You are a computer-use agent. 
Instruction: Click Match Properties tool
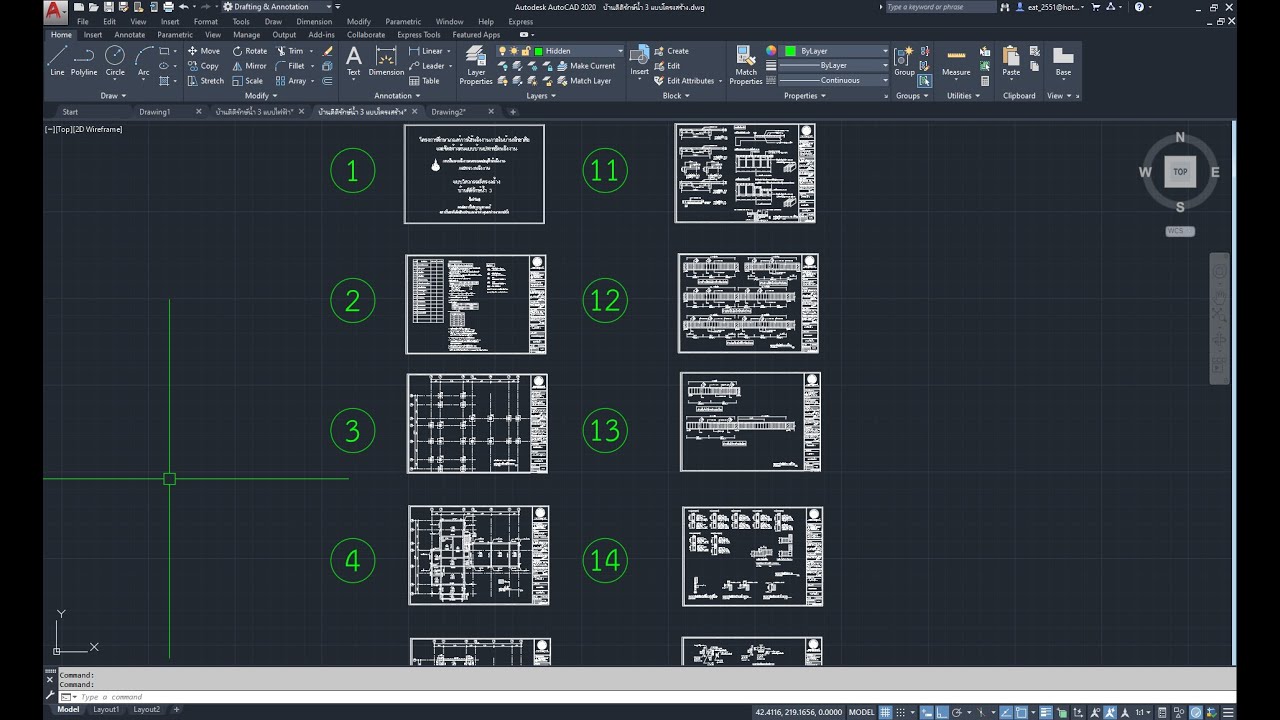click(x=746, y=65)
